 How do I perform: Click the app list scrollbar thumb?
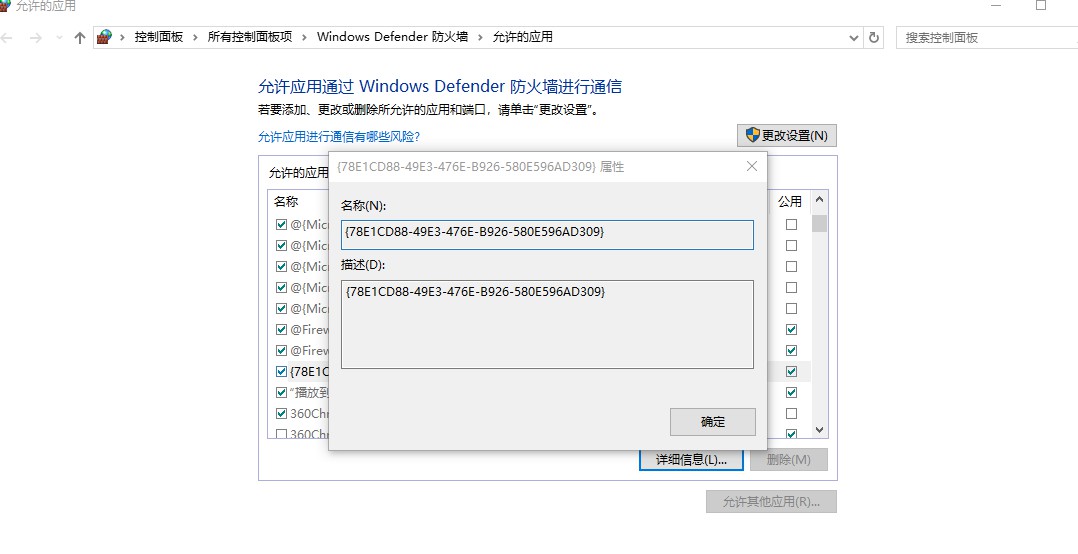point(819,223)
